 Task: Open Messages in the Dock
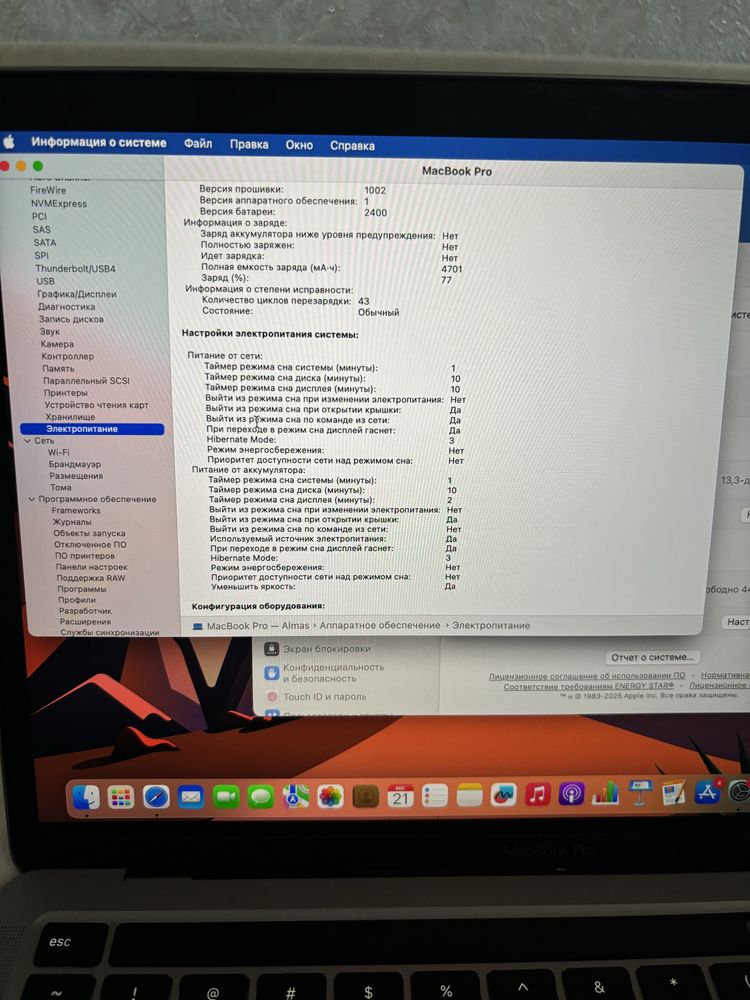260,797
